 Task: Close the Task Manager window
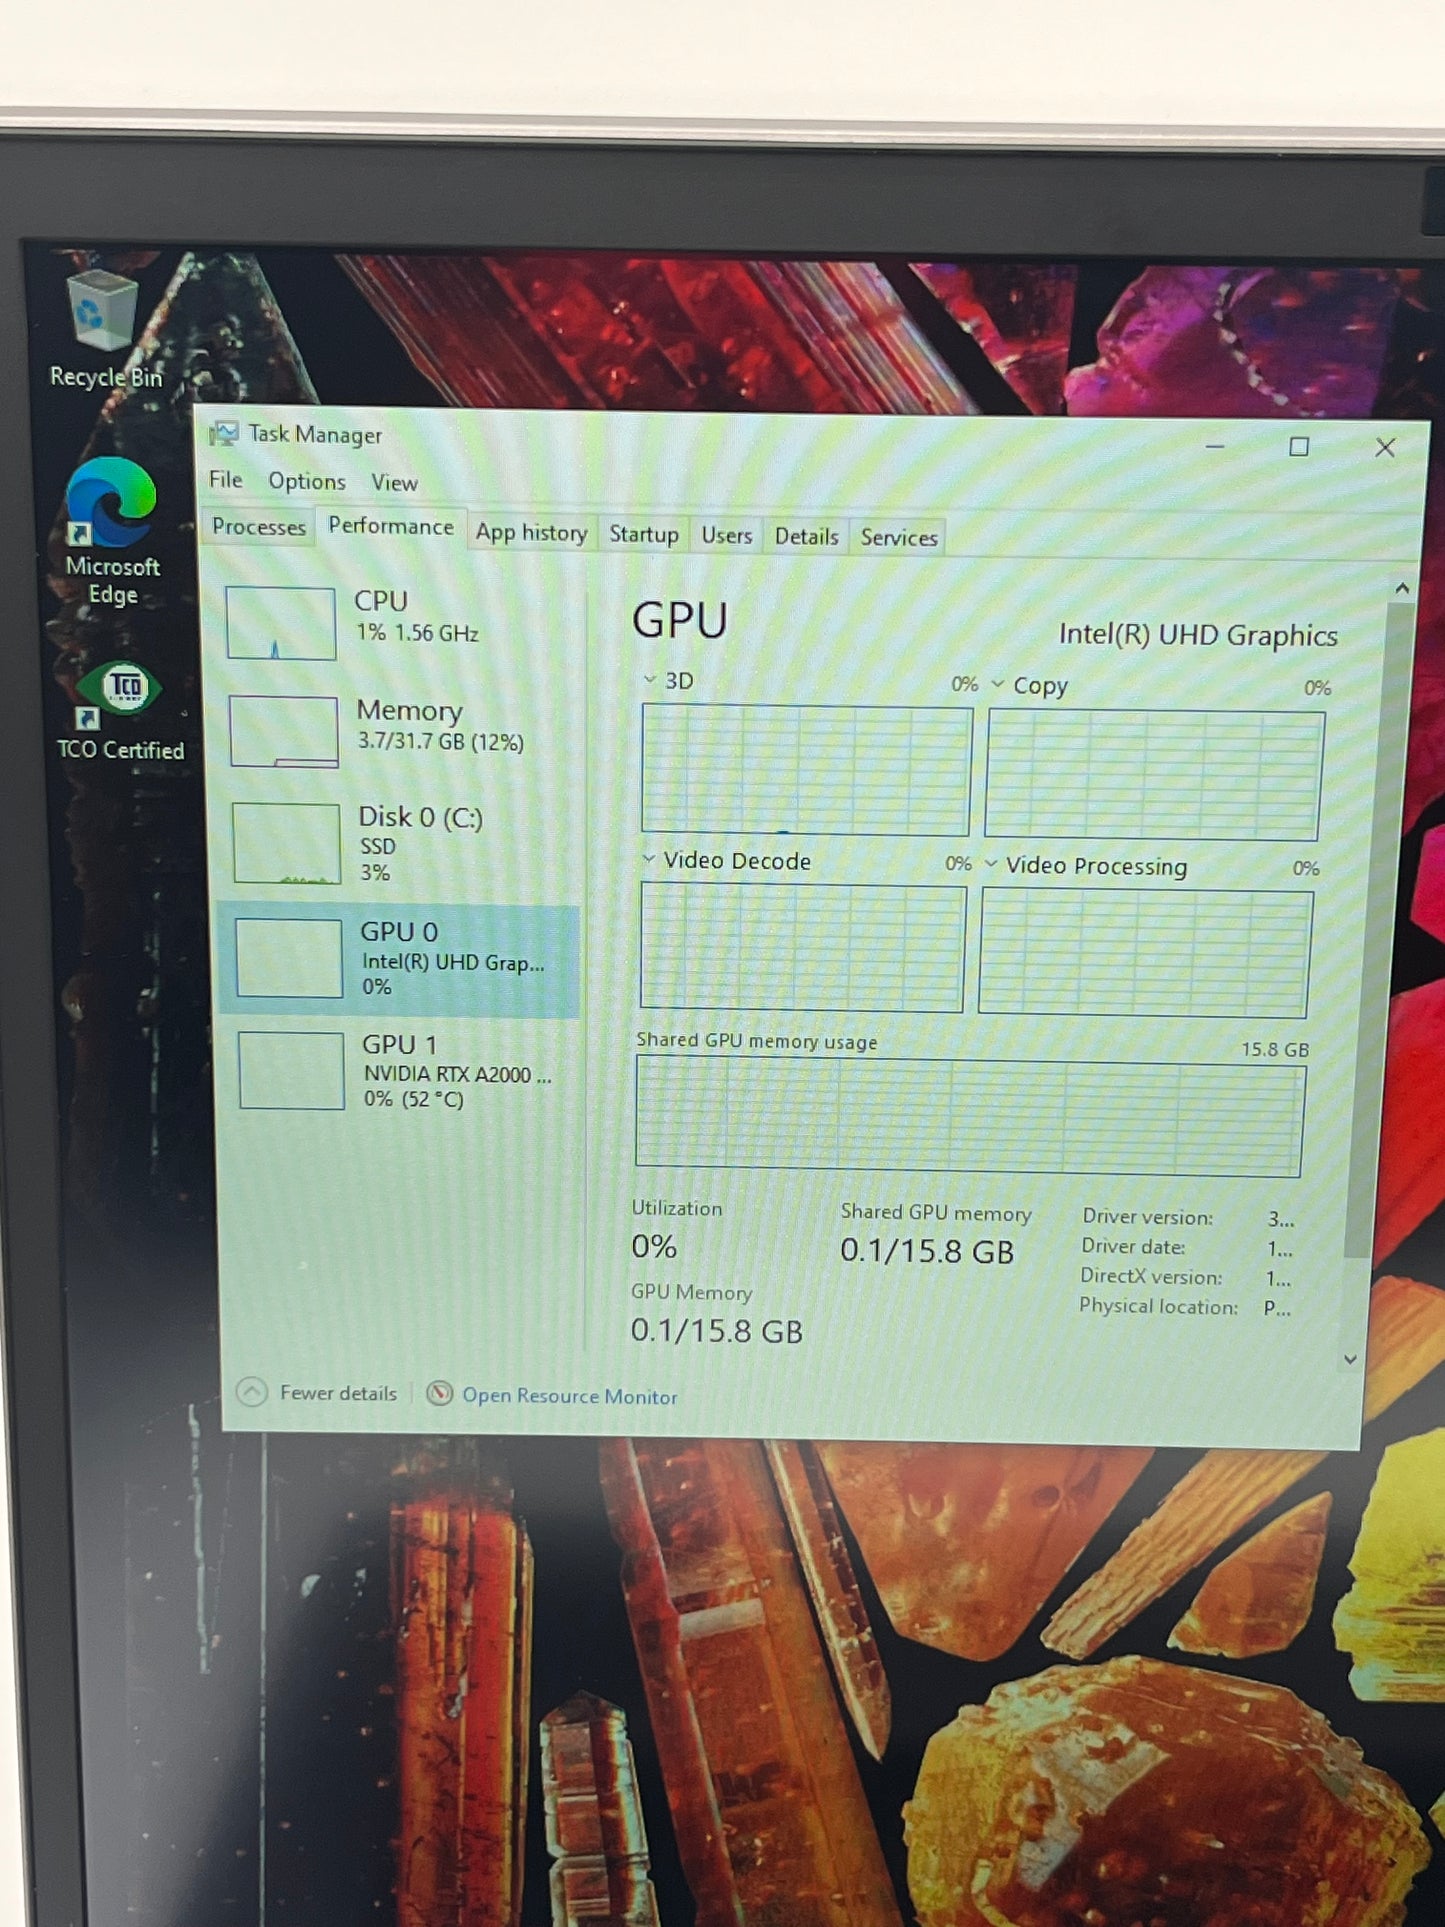pos(1385,448)
